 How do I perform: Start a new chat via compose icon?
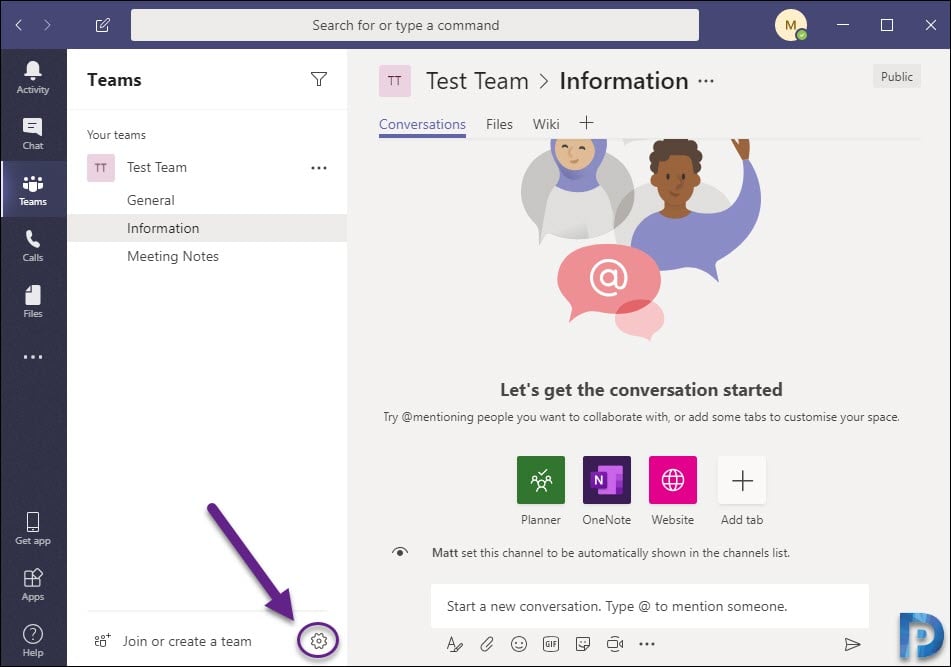(x=102, y=25)
